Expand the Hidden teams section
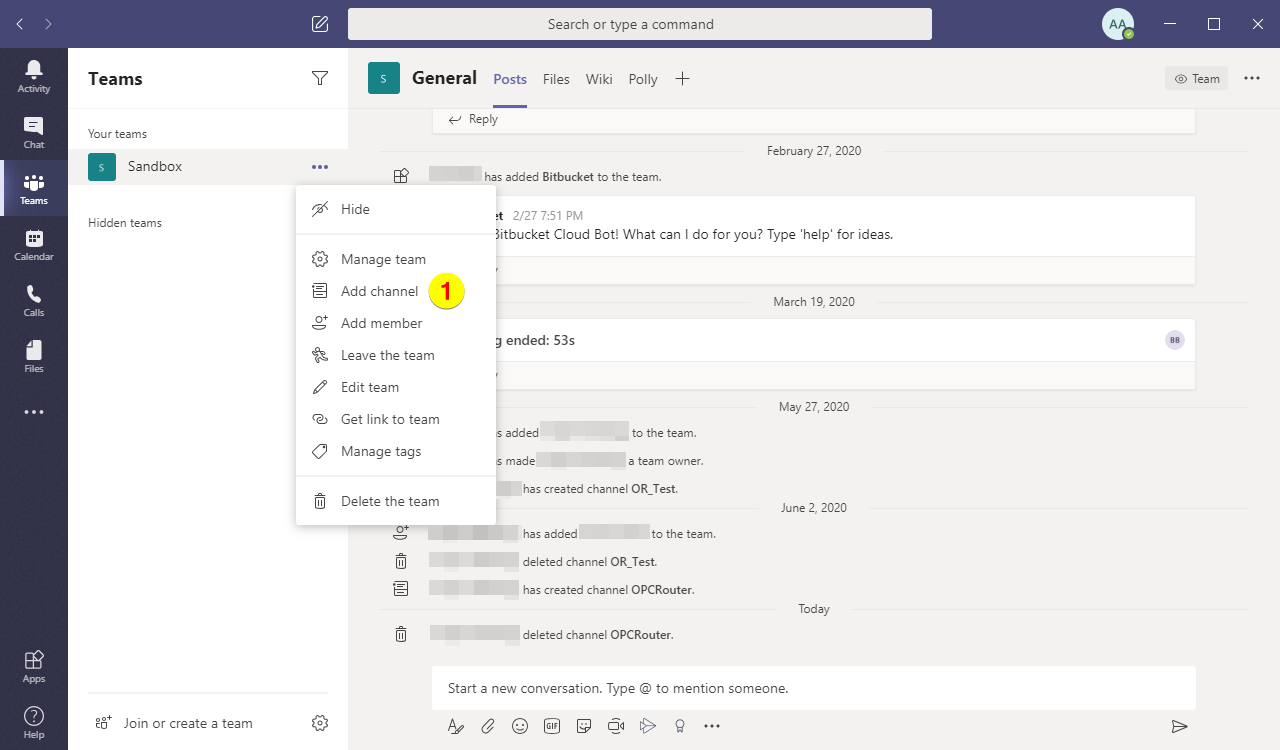Image resolution: width=1280 pixels, height=750 pixels. point(124,222)
